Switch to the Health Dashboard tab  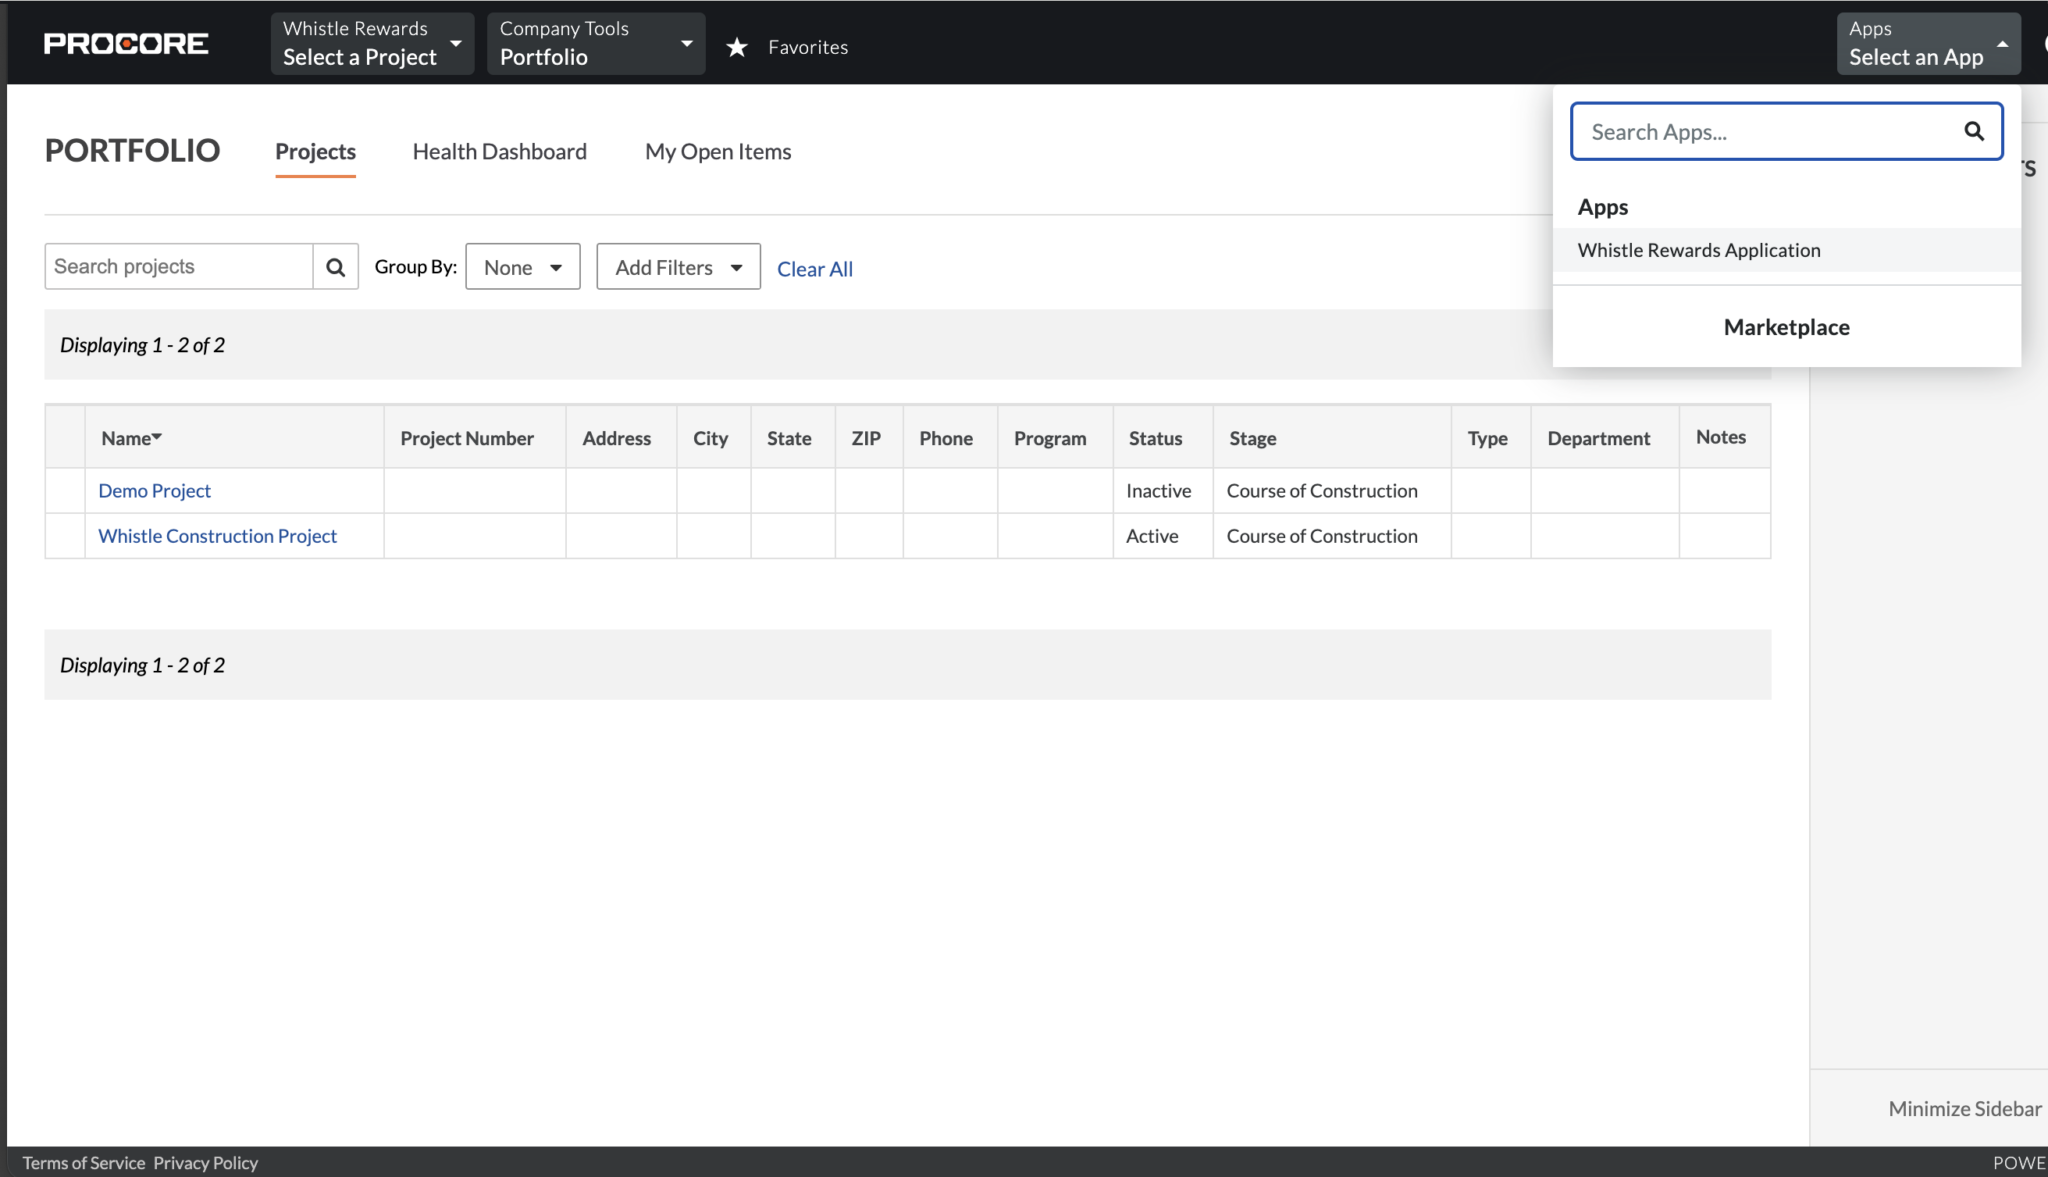[x=499, y=151]
